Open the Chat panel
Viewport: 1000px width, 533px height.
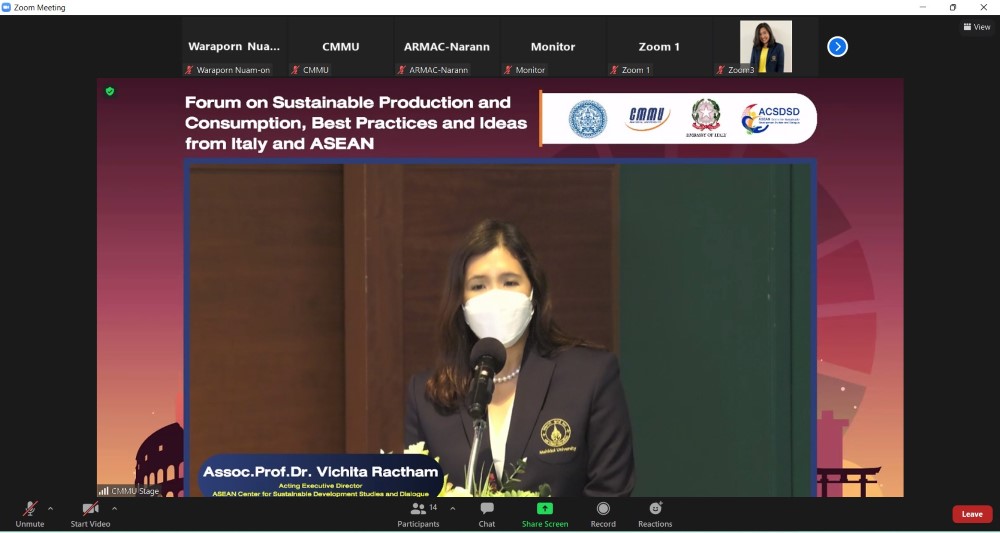pyautogui.click(x=486, y=512)
